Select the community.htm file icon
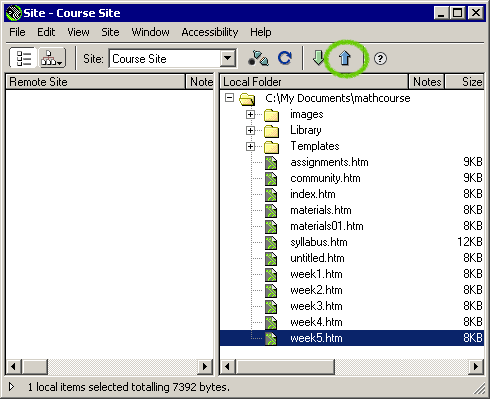 (271, 179)
